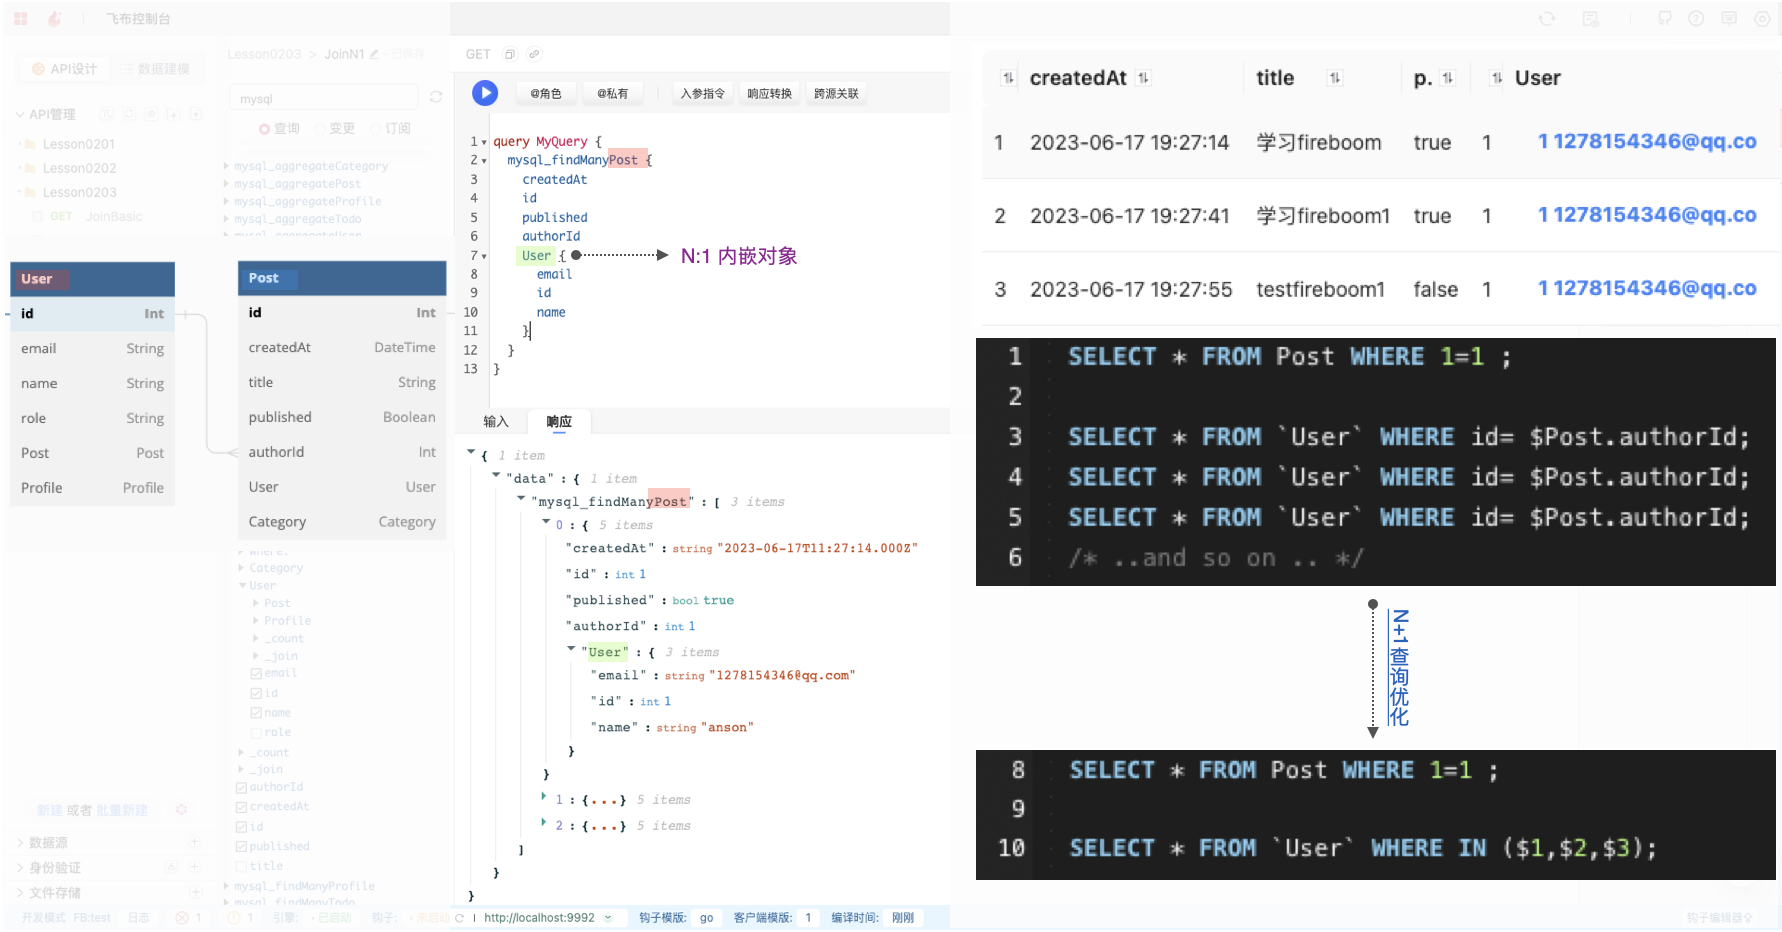Click the link icon next to GET
Screen dimensions: 1782x932
pos(534,54)
